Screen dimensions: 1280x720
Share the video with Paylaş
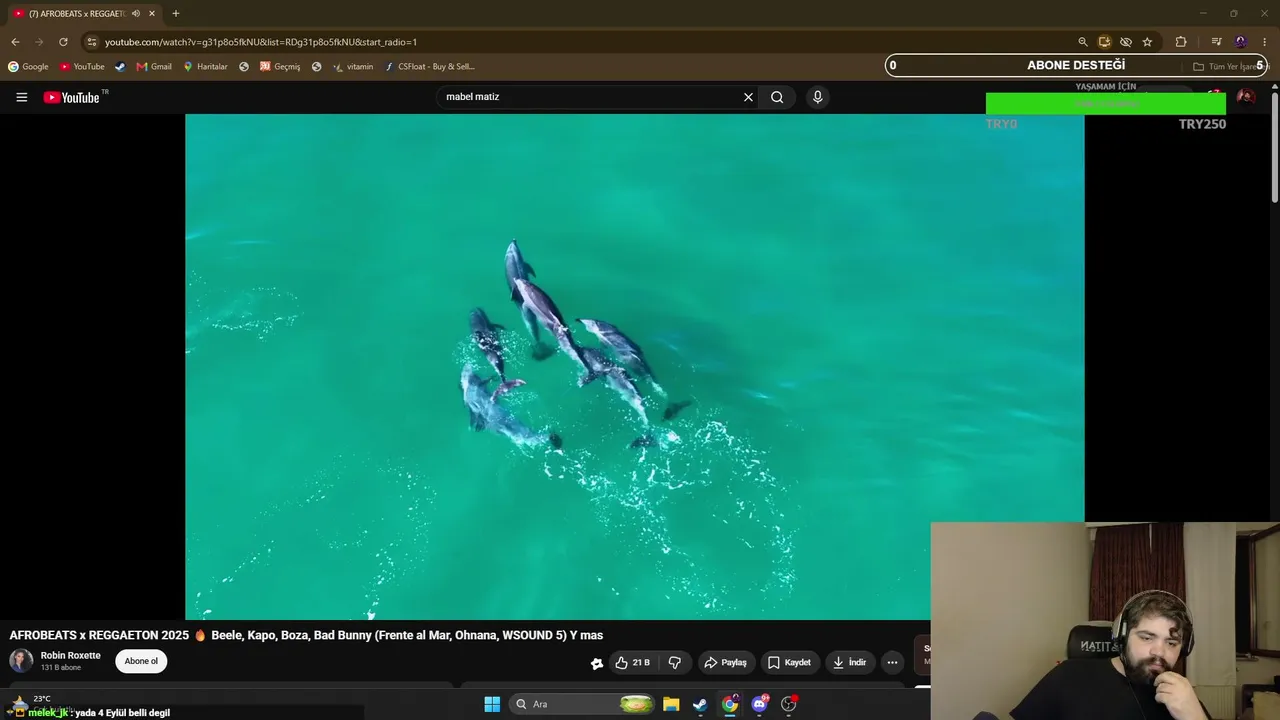(x=725, y=662)
